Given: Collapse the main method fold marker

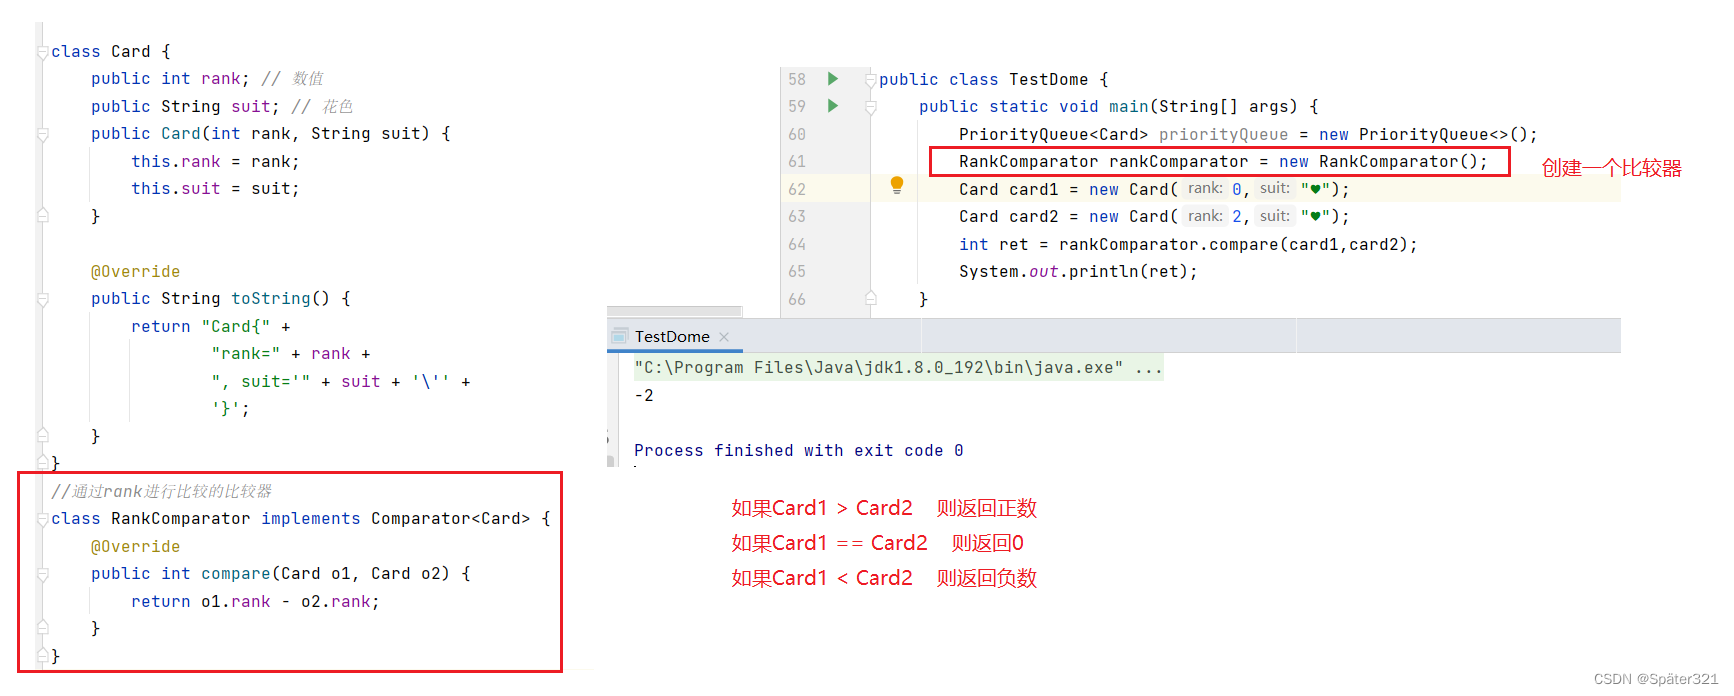Looking at the screenshot, I should coord(871,107).
